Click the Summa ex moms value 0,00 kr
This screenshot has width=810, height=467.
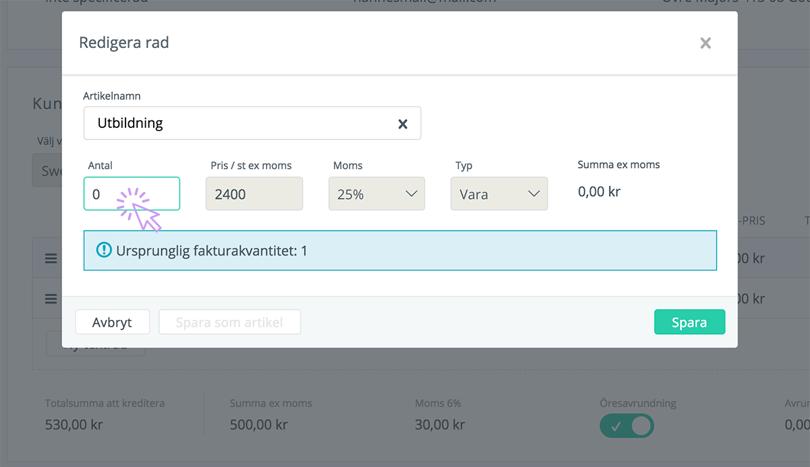click(x=600, y=191)
